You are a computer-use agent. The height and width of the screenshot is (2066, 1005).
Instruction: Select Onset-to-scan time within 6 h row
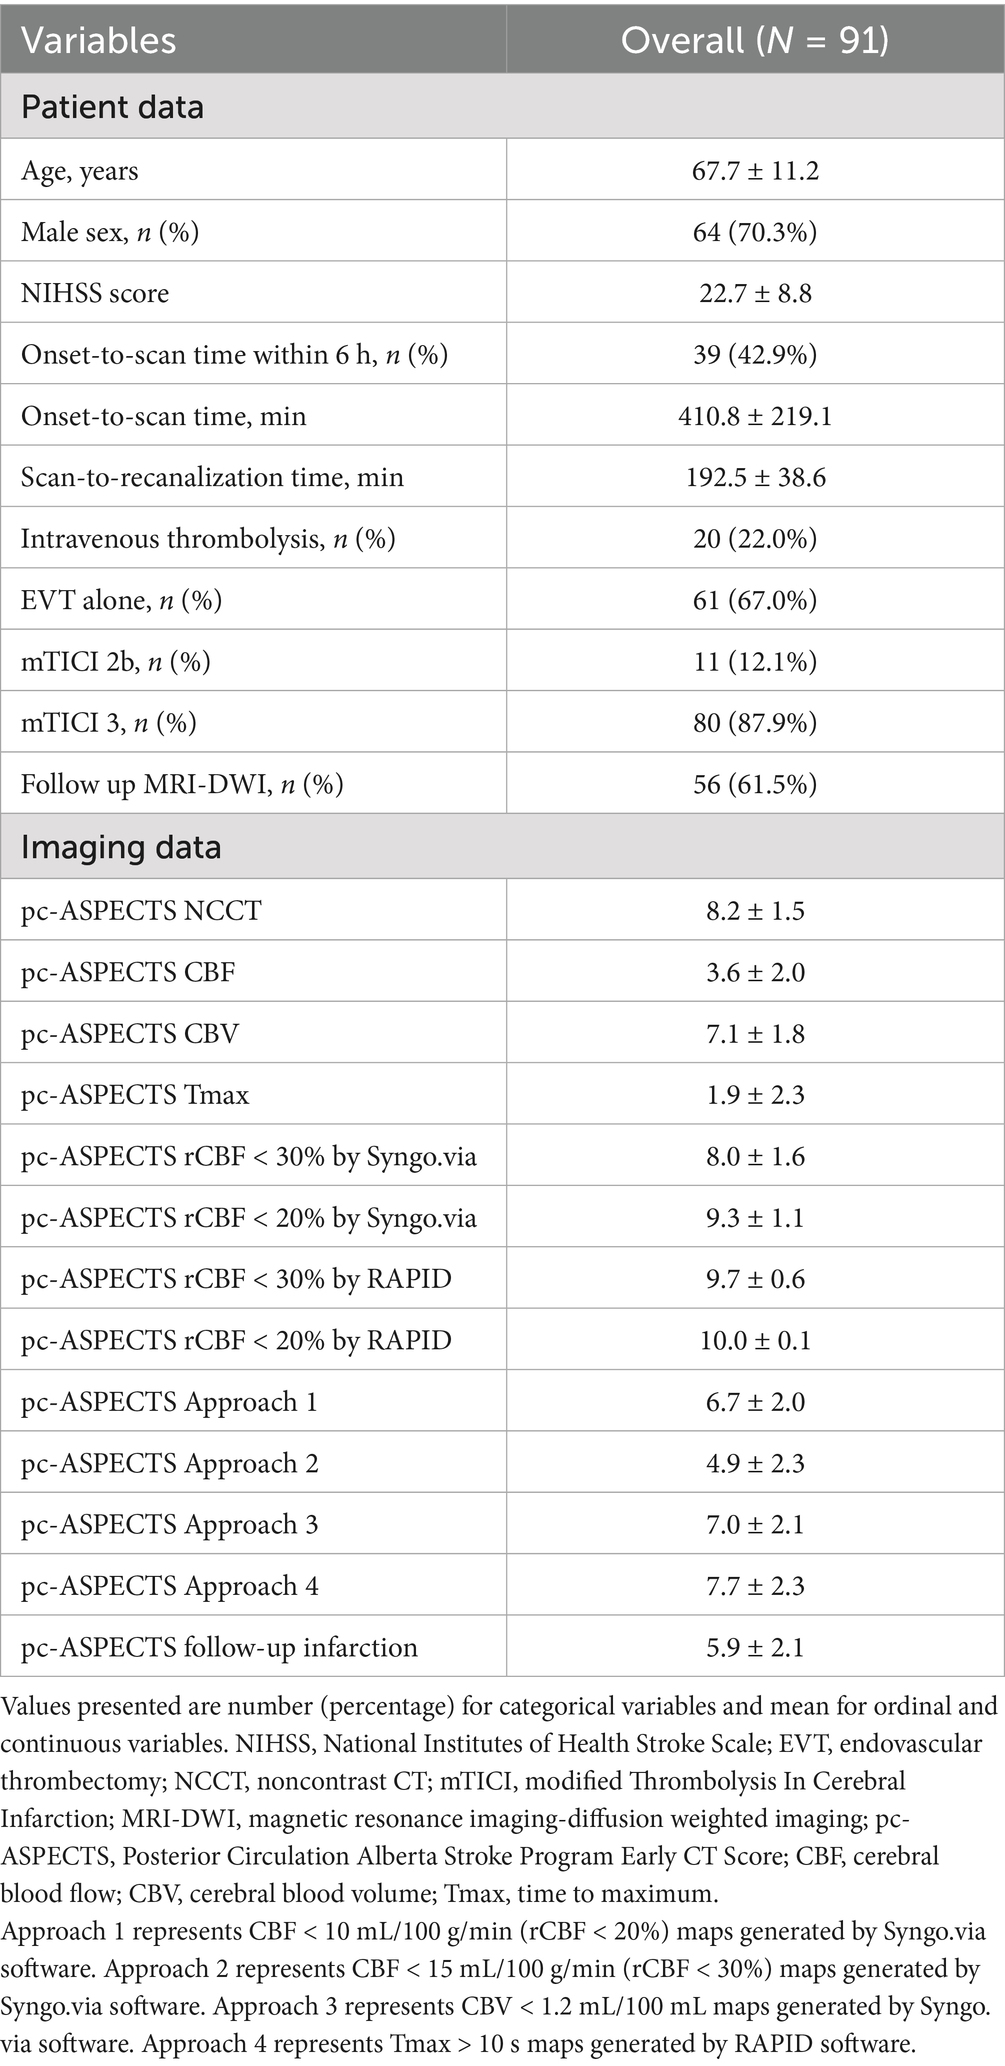502,355
